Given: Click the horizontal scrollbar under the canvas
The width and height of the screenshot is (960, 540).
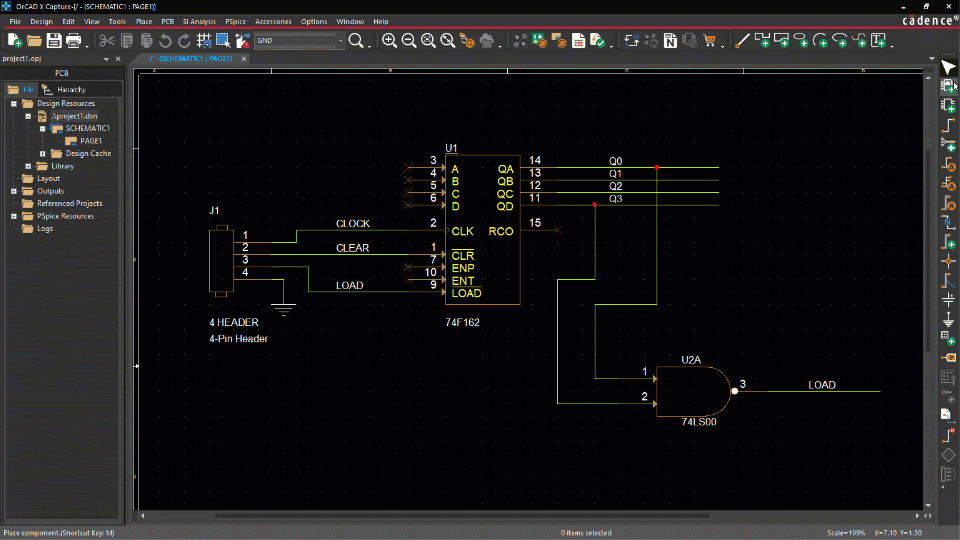Looking at the screenshot, I should coord(462,516).
